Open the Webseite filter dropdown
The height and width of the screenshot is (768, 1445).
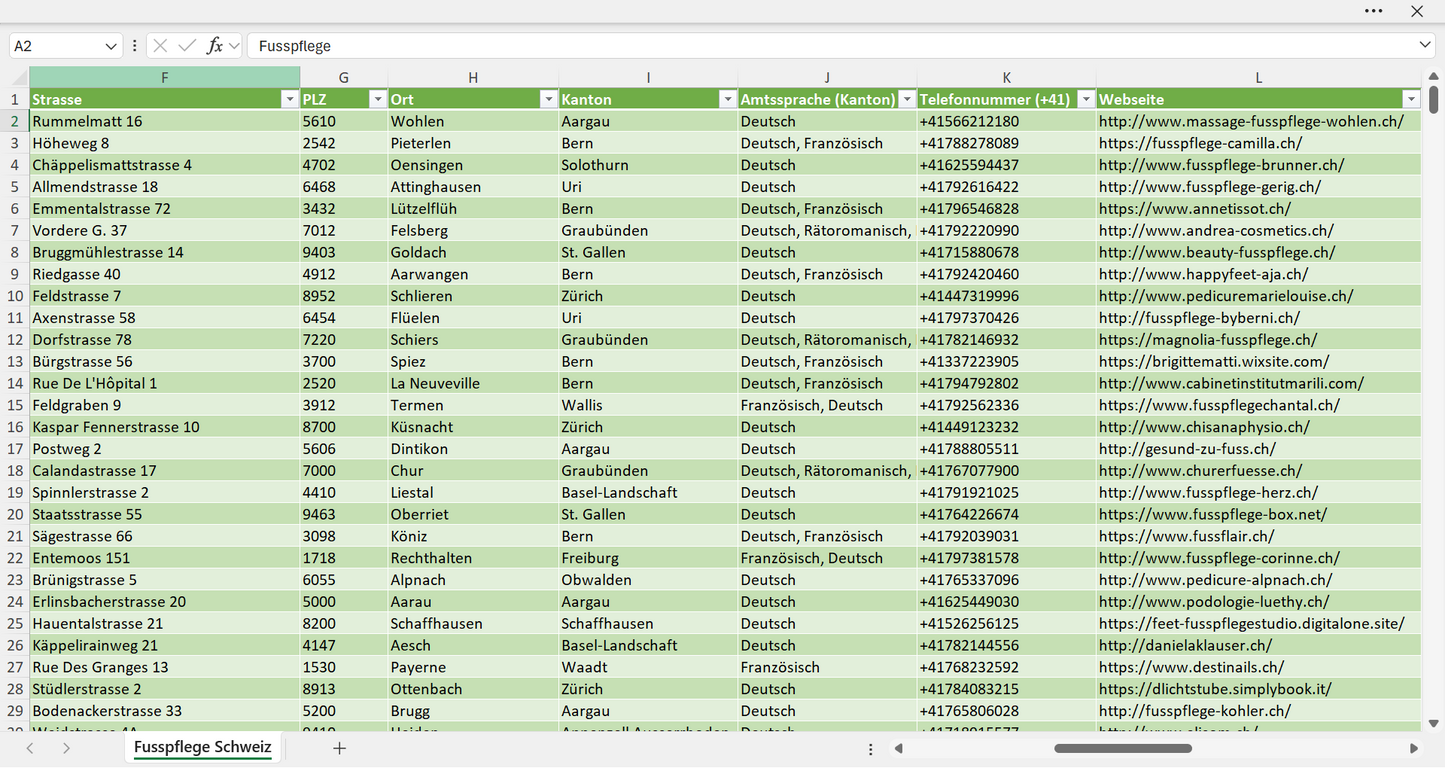[1411, 100]
